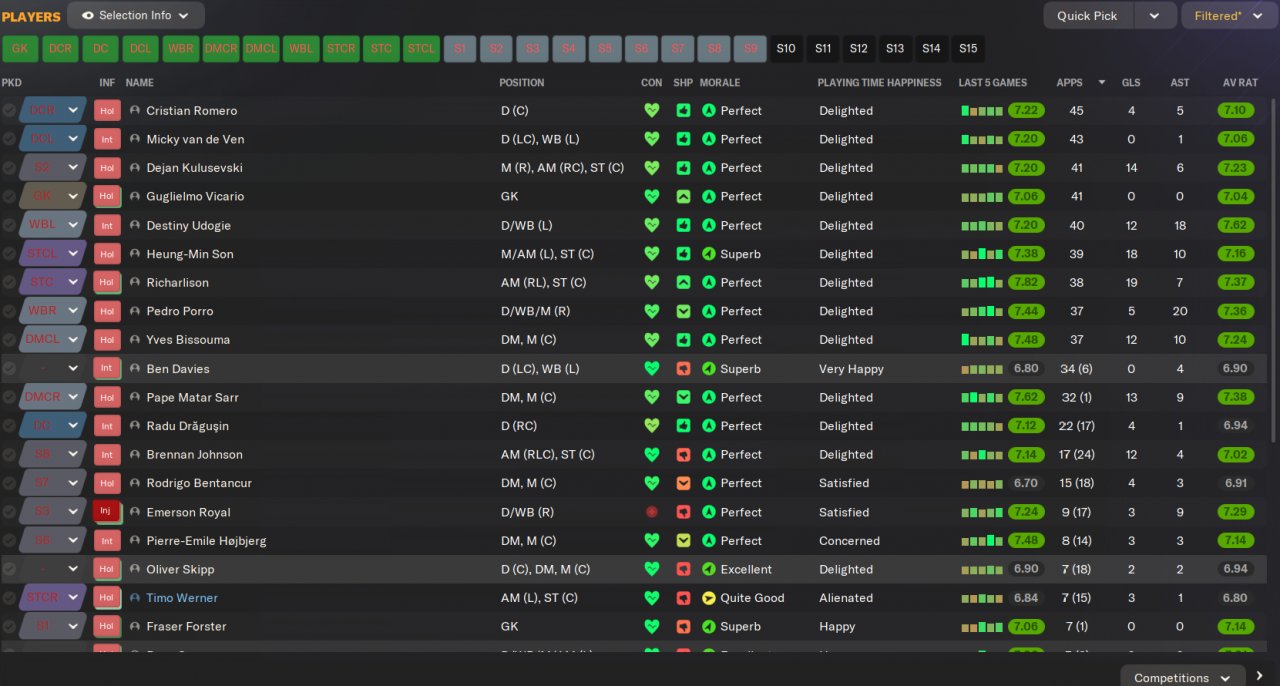The width and height of the screenshot is (1280, 686).
Task: Toggle the picked checkmark for Heung-Min Son
Action: [9, 254]
